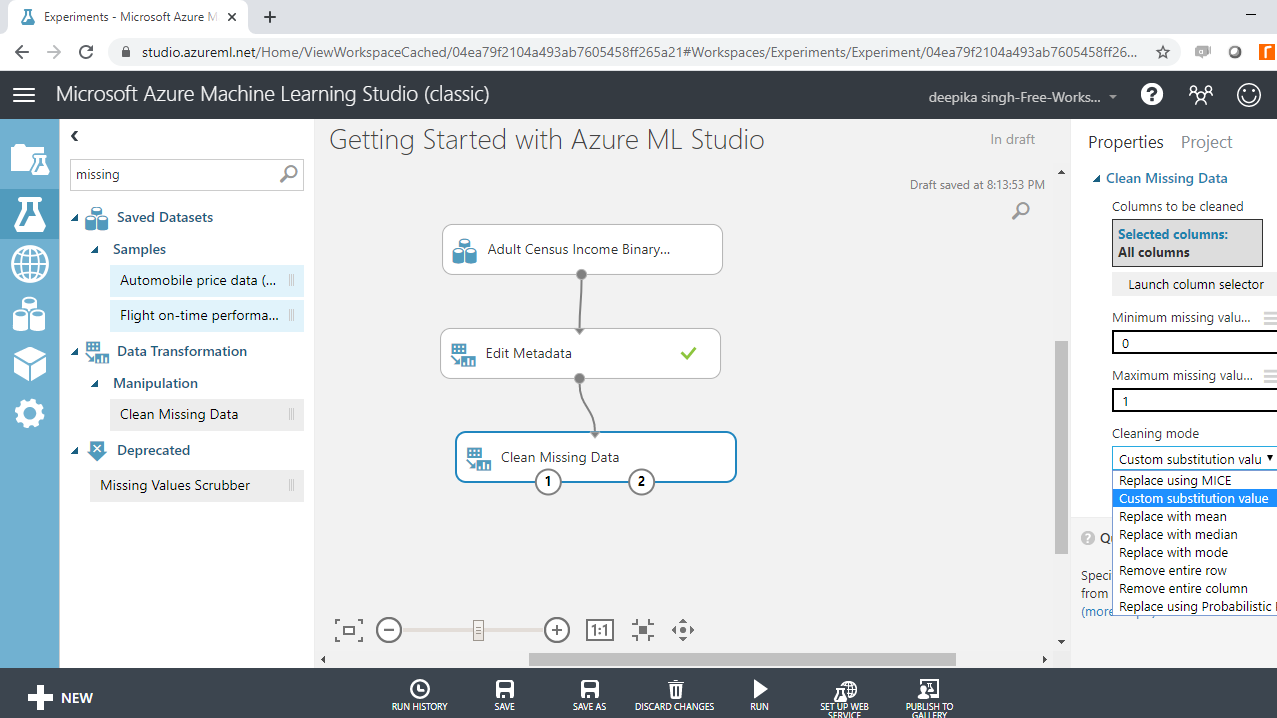Screen dimensions: 1277x718
Task: Switch to the Properties tab
Action: point(1126,142)
